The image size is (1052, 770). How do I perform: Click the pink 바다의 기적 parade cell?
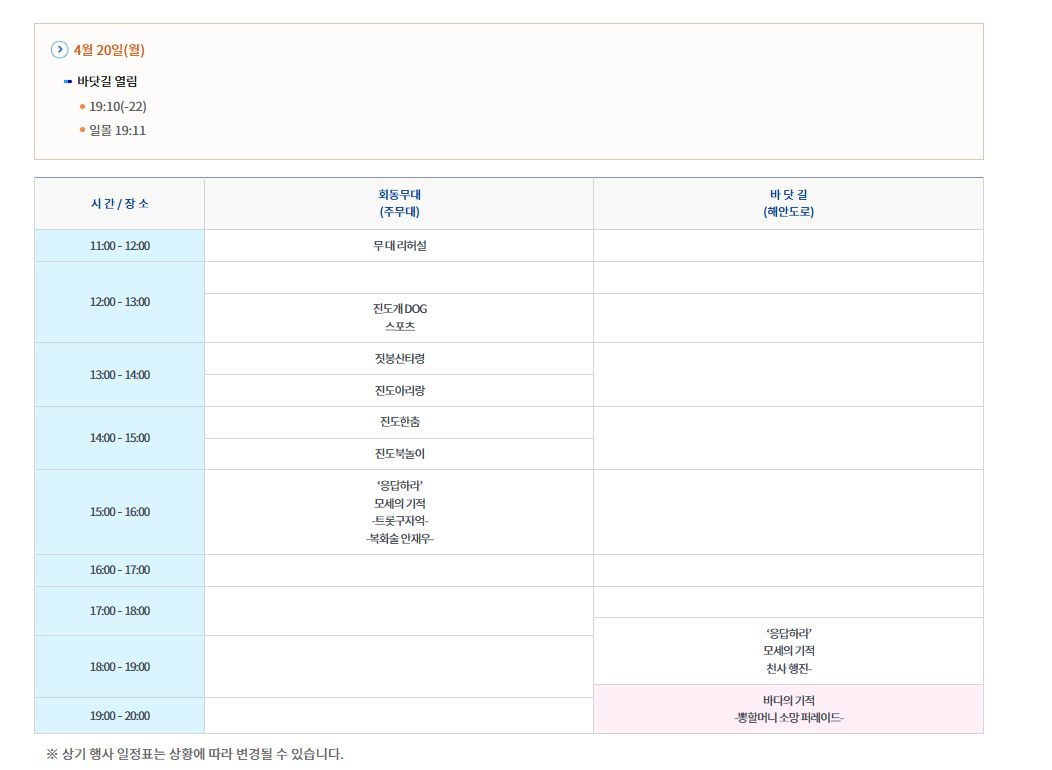point(788,707)
